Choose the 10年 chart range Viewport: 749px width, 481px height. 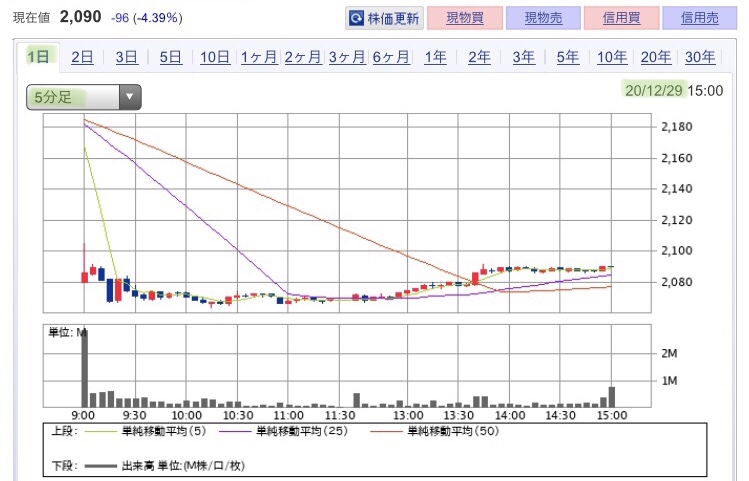click(x=612, y=57)
